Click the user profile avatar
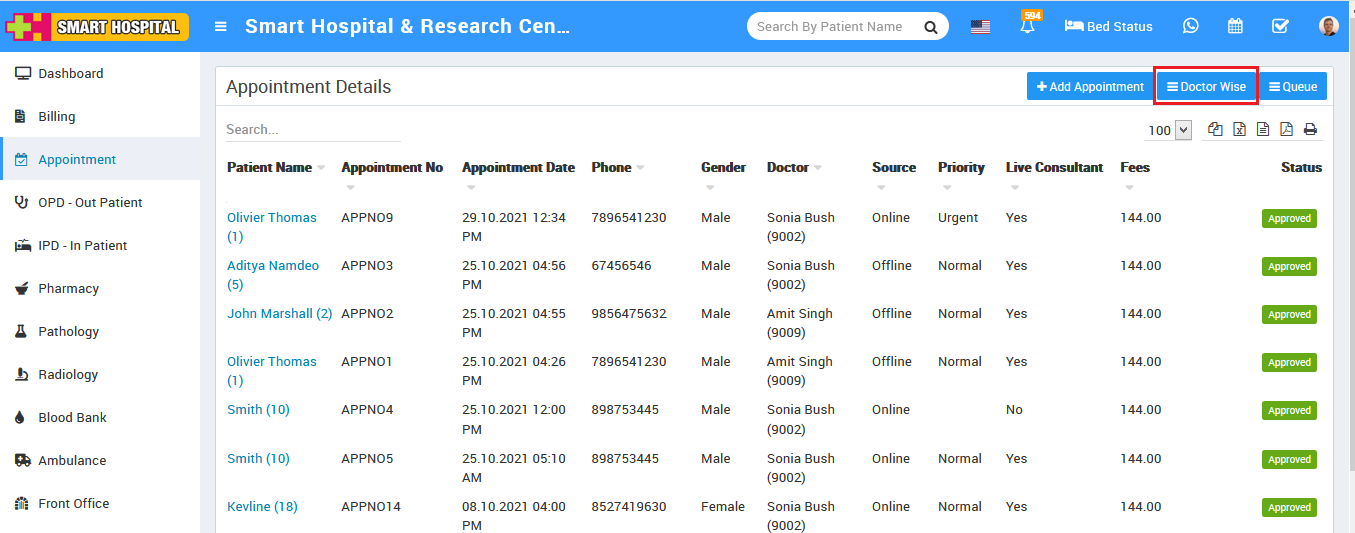 click(1328, 27)
